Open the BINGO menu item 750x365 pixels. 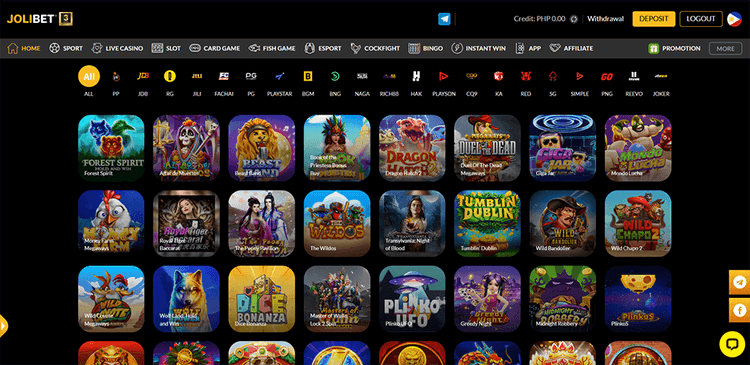coord(425,48)
